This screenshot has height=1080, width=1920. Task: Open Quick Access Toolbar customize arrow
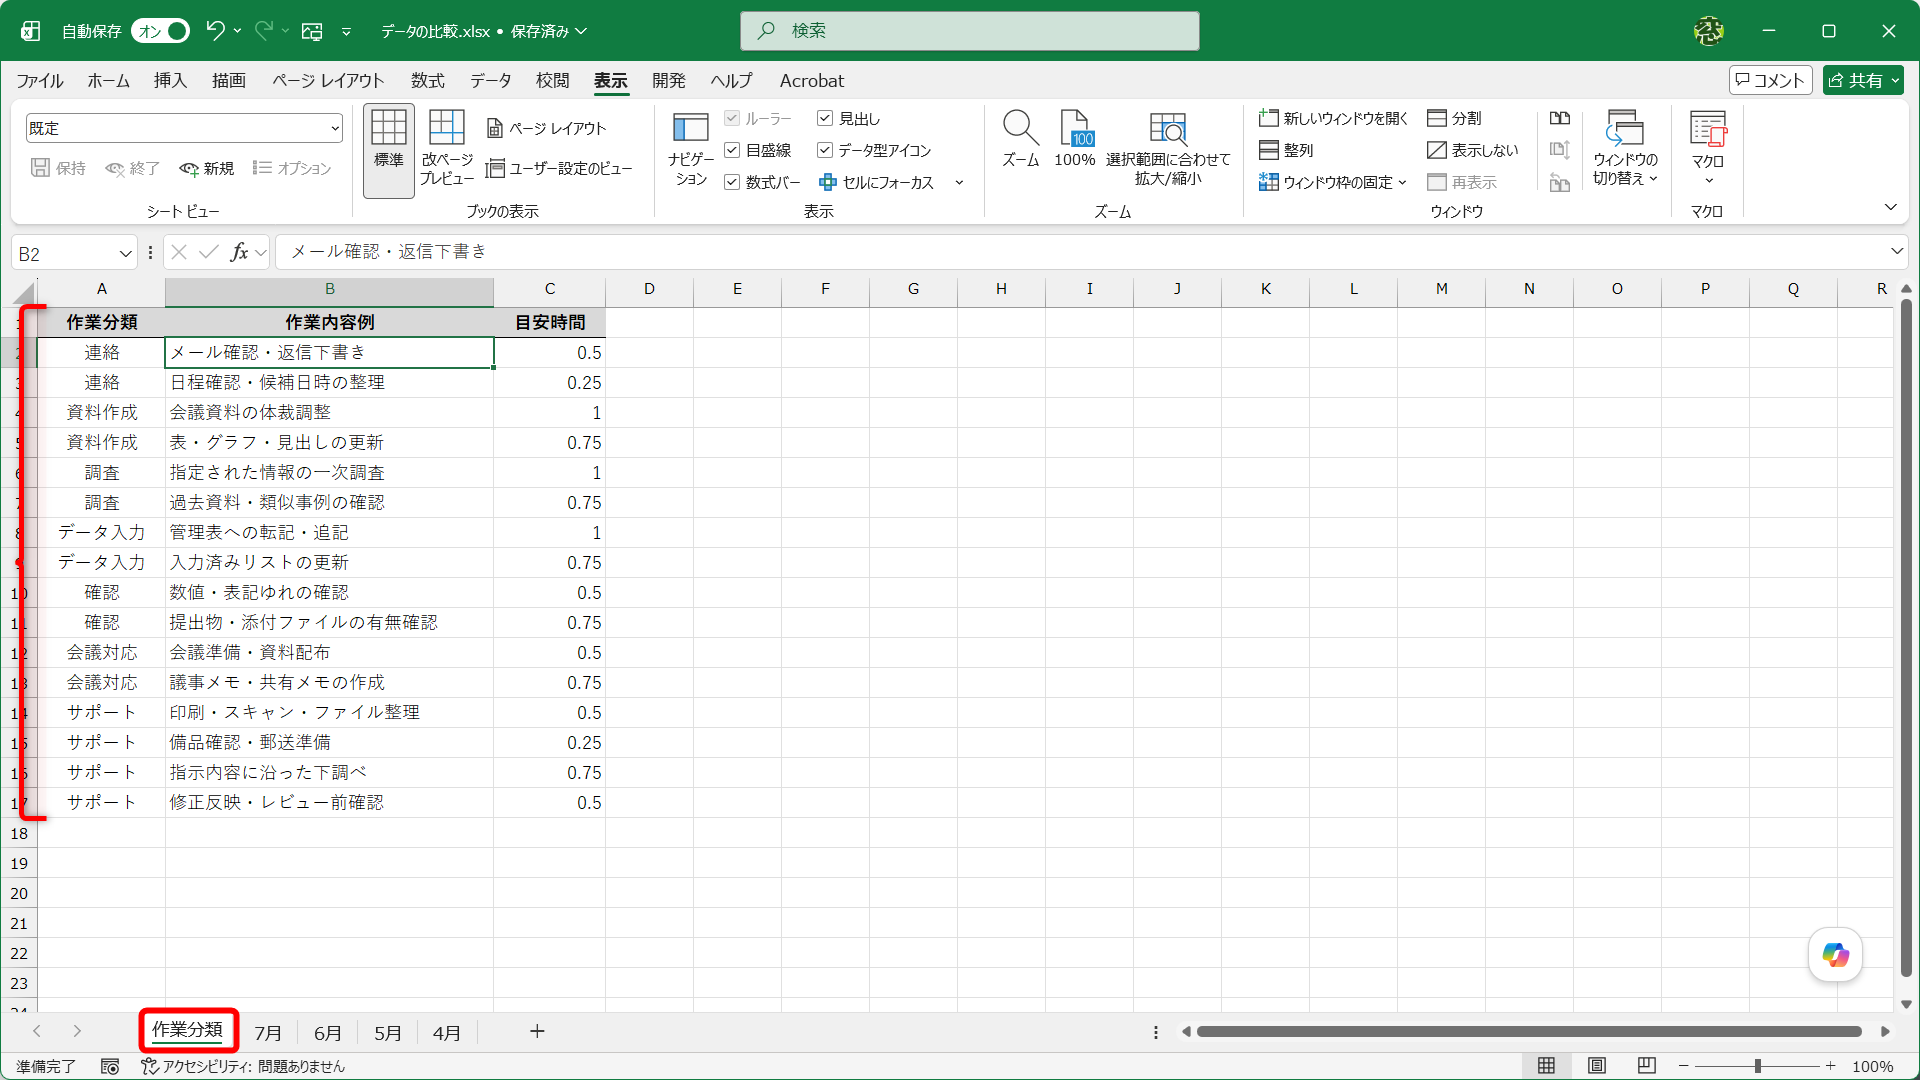(346, 31)
